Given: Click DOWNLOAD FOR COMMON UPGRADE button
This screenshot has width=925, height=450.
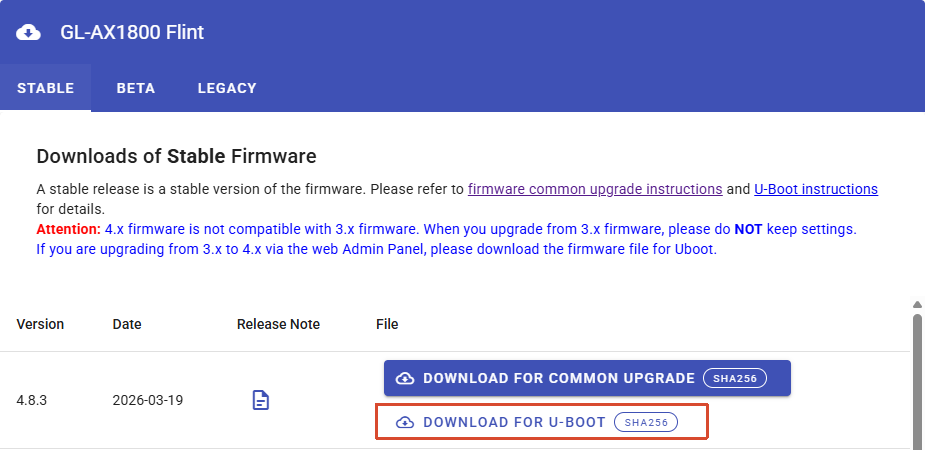Looking at the screenshot, I should point(587,378).
